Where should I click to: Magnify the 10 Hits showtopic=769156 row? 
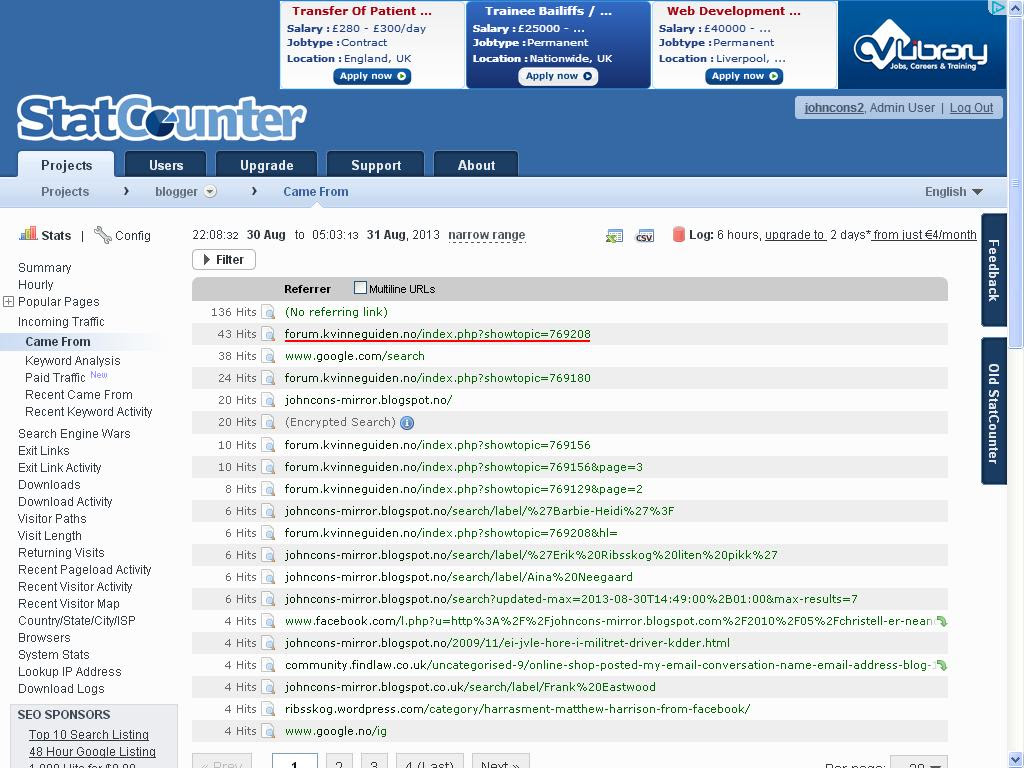268,445
